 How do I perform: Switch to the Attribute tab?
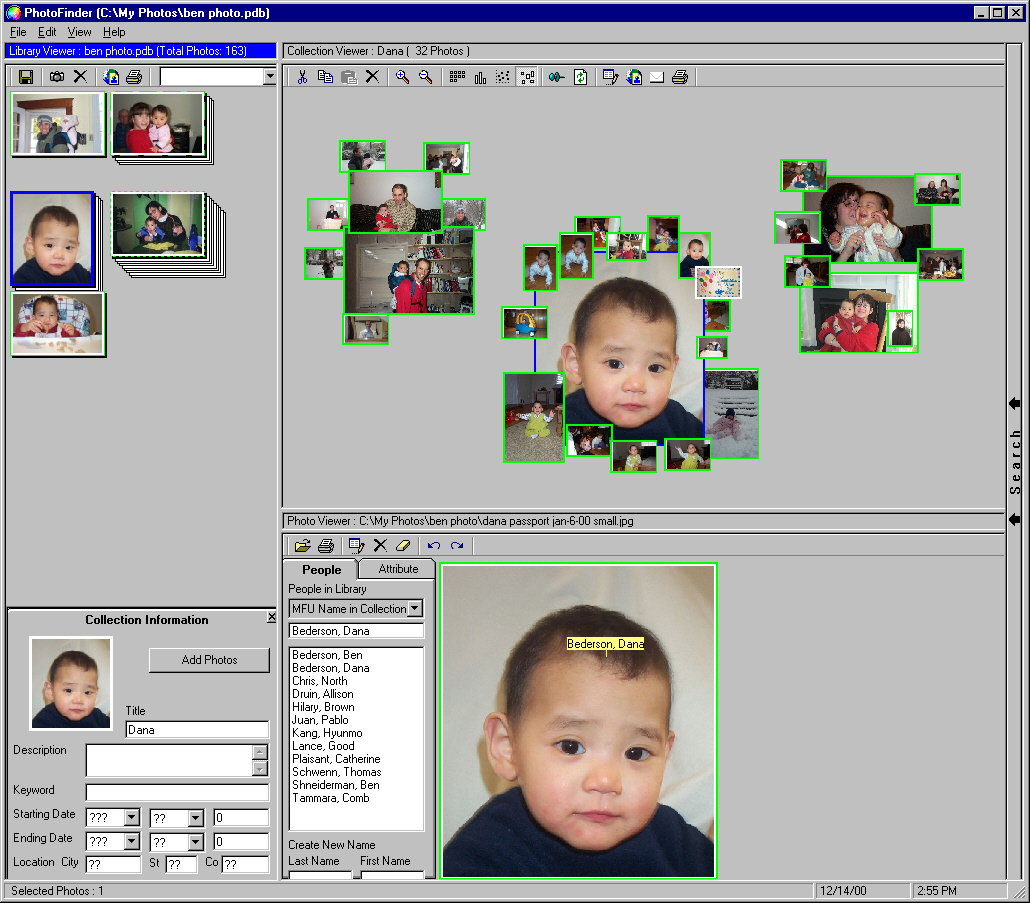pos(398,569)
